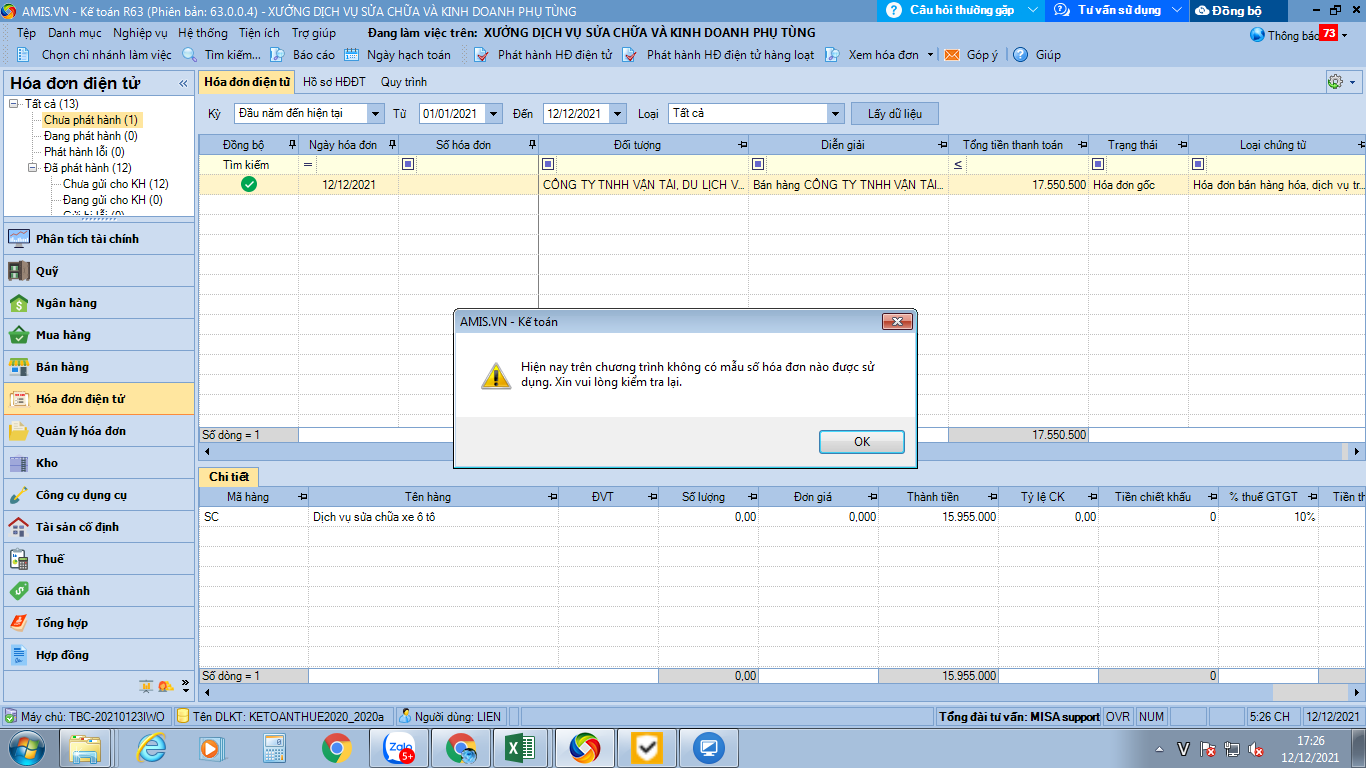The width and height of the screenshot is (1366, 768).
Task: Click the Ngày hạch toán calendar icon
Action: [x=351, y=55]
